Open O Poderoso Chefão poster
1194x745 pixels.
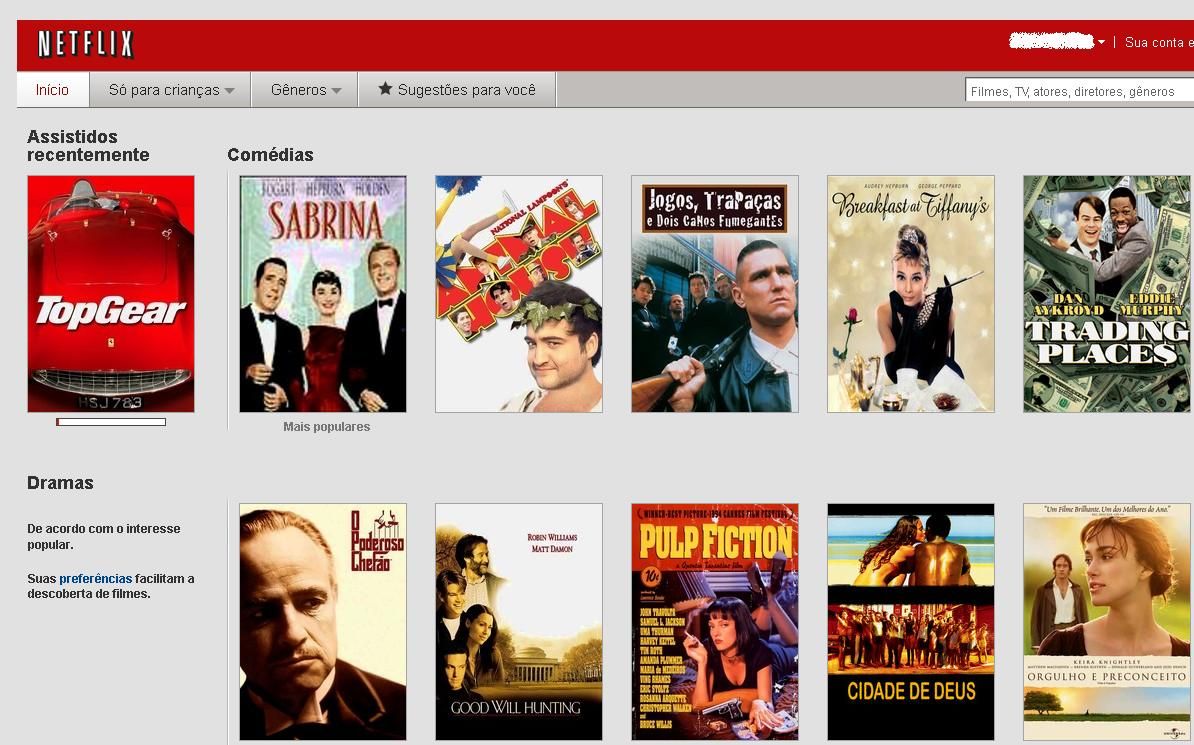[x=323, y=622]
